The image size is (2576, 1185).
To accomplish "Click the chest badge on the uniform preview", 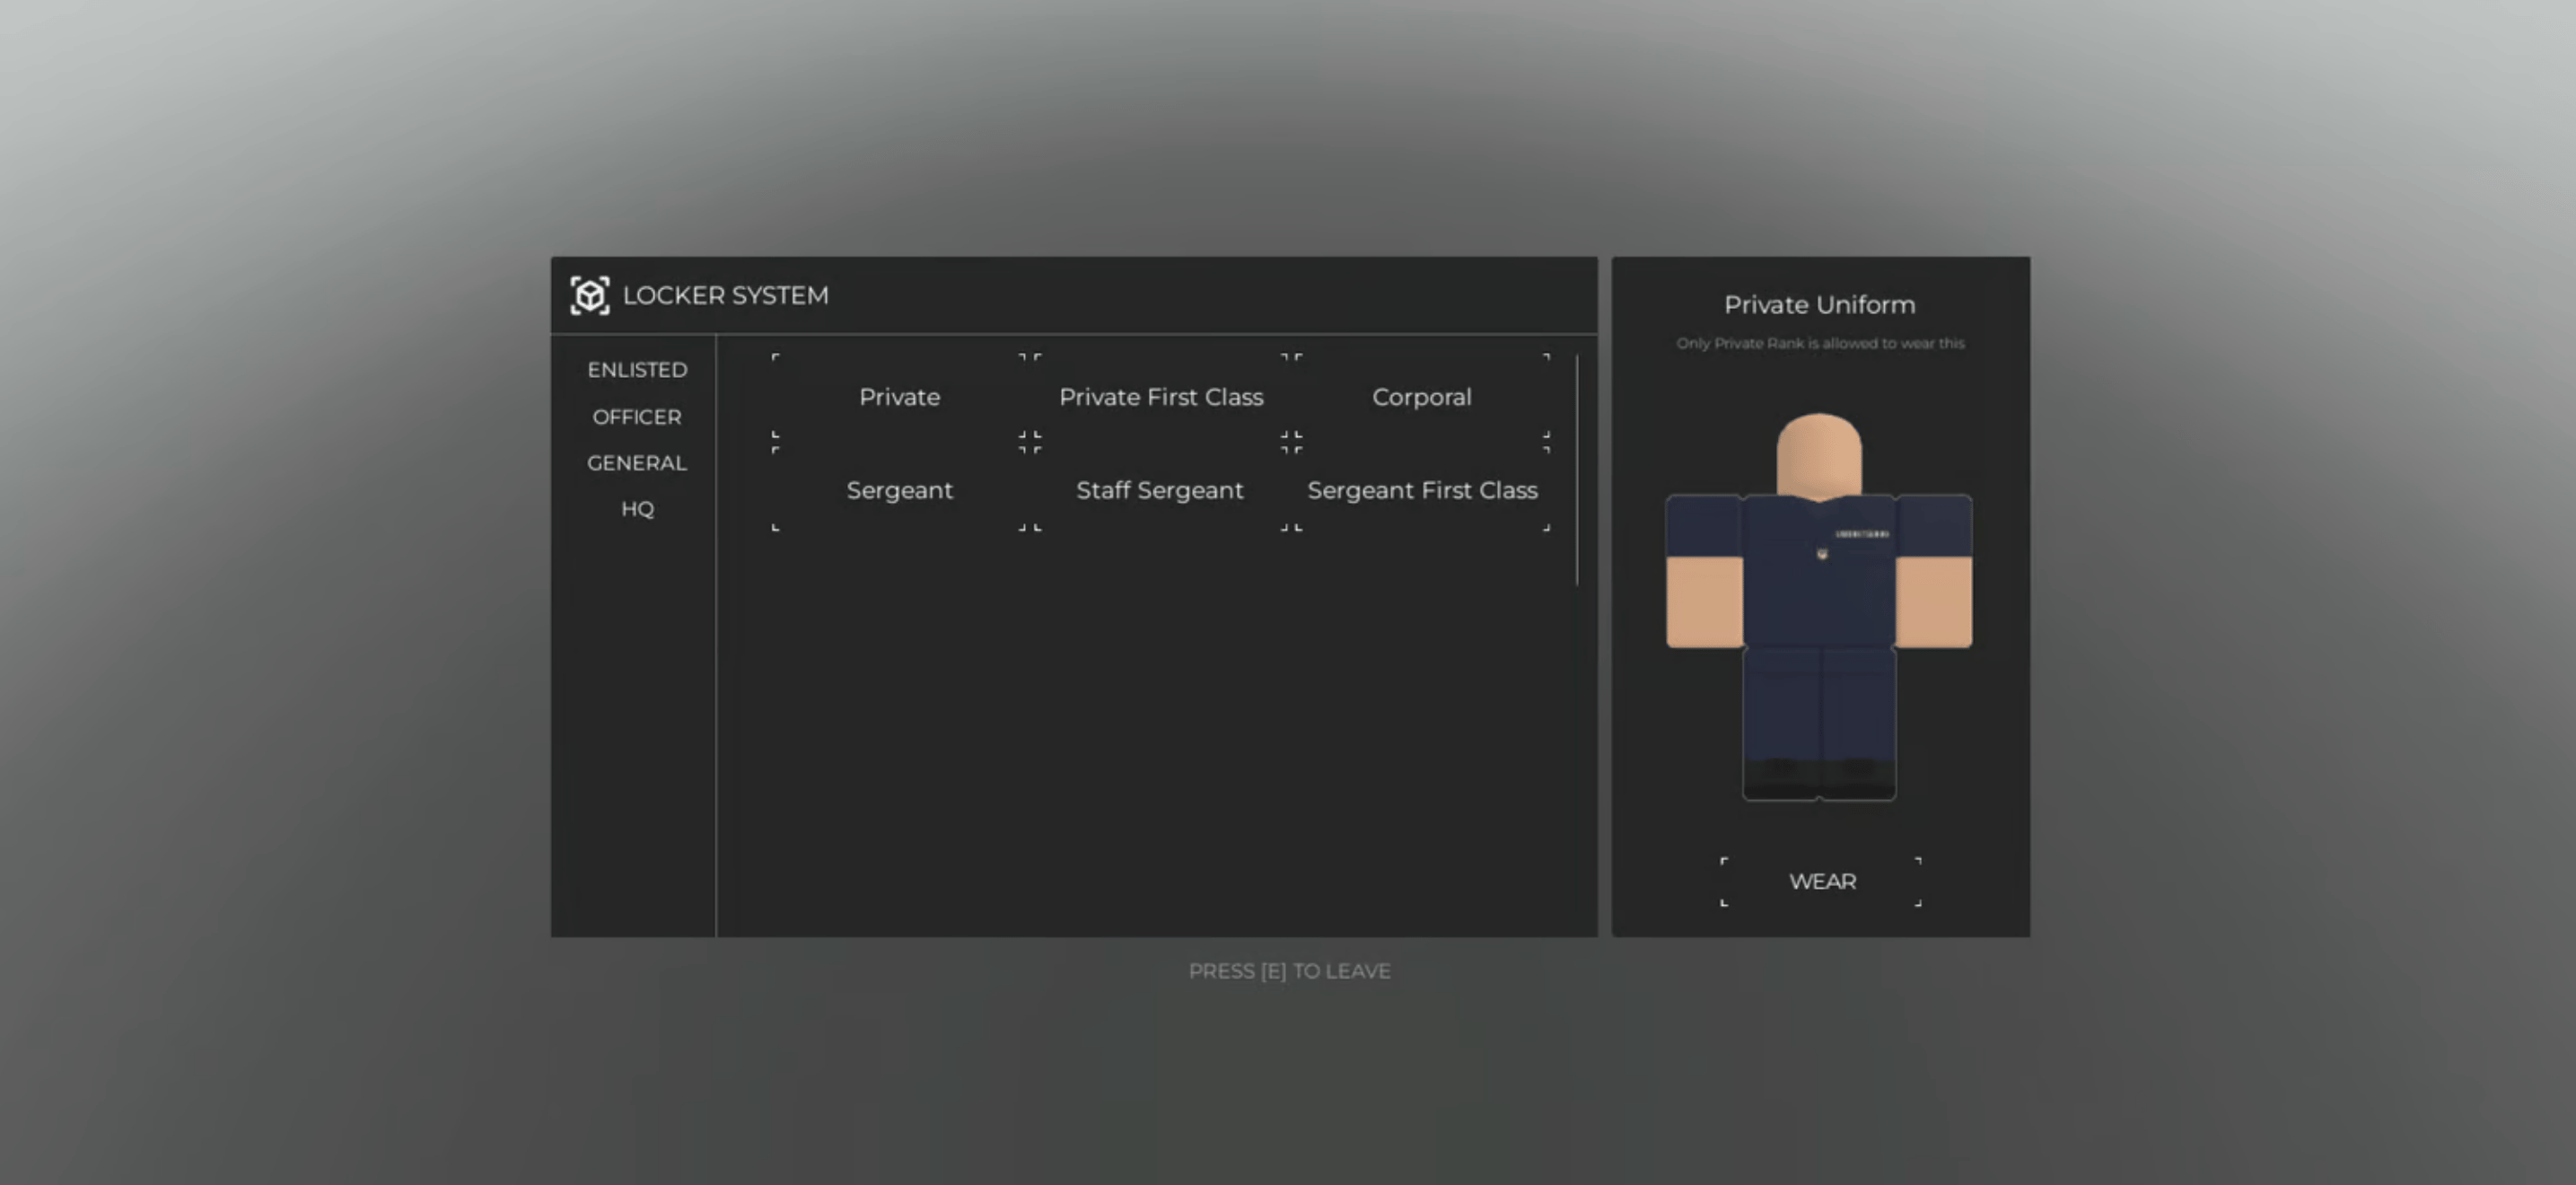I will [x=1822, y=553].
